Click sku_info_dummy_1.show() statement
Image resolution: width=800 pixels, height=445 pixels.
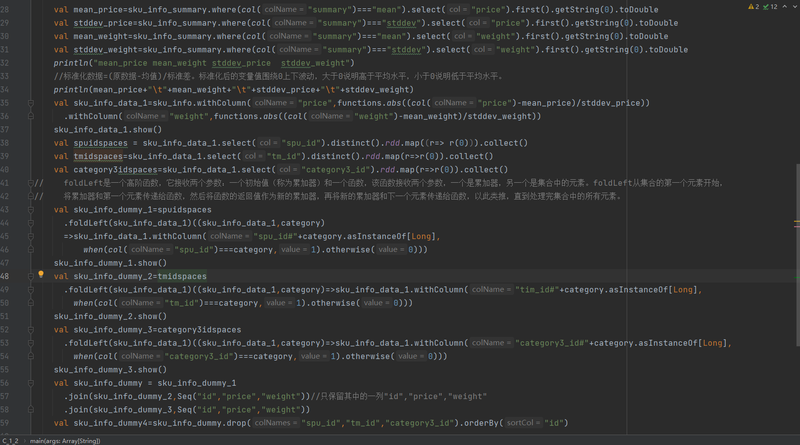[110, 263]
